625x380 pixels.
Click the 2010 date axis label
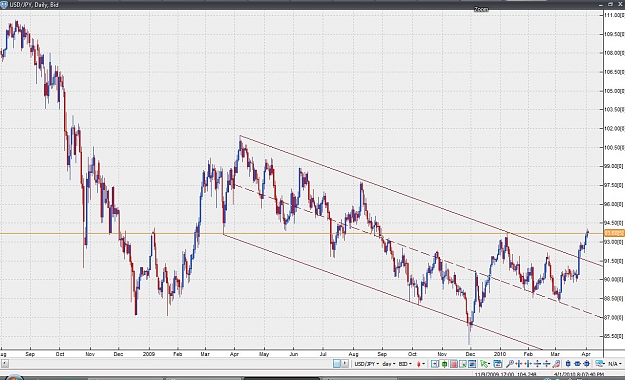click(500, 354)
